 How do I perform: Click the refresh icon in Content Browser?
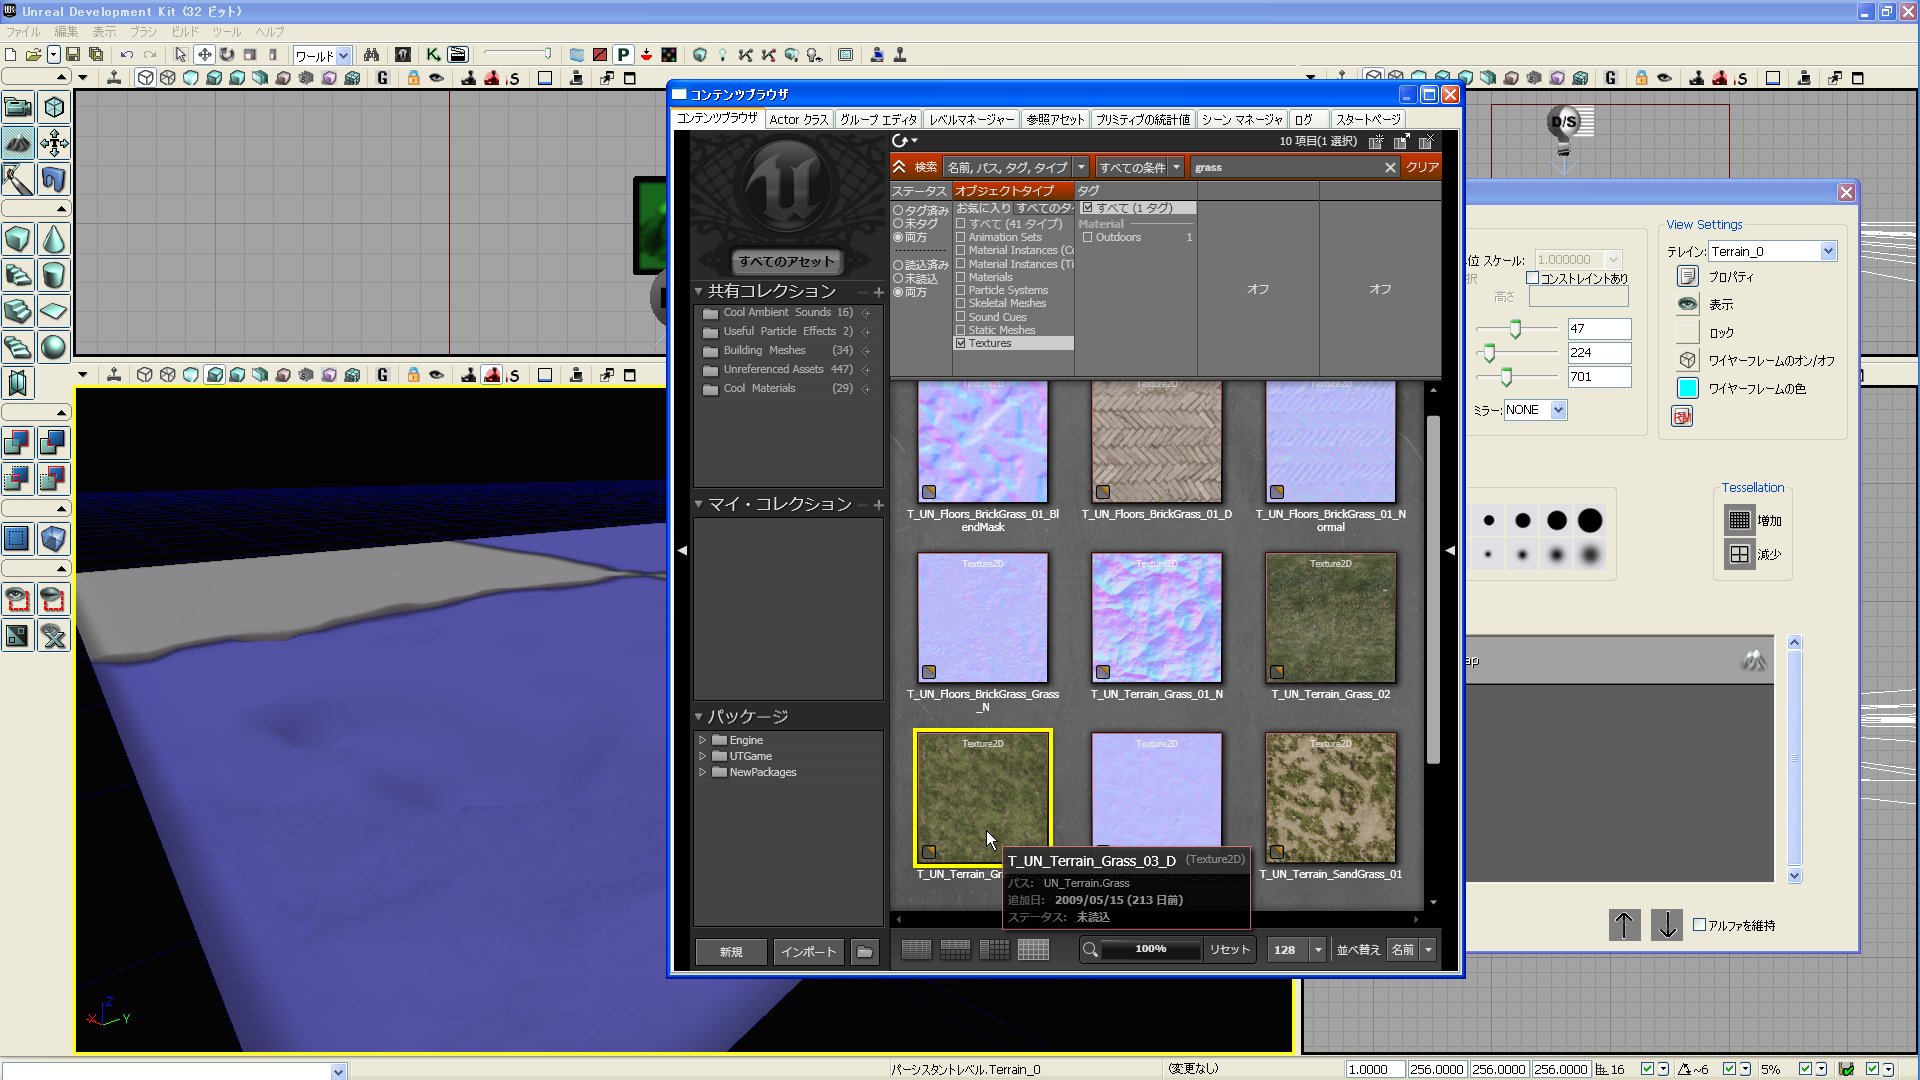[900, 141]
